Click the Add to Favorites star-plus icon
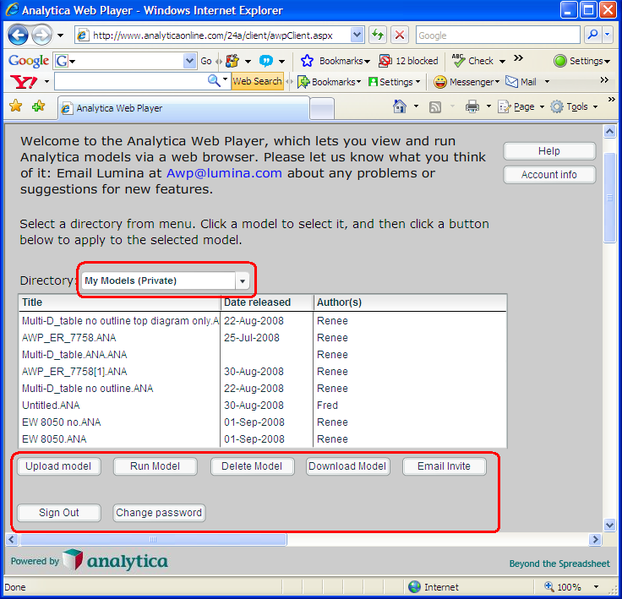 38,106
